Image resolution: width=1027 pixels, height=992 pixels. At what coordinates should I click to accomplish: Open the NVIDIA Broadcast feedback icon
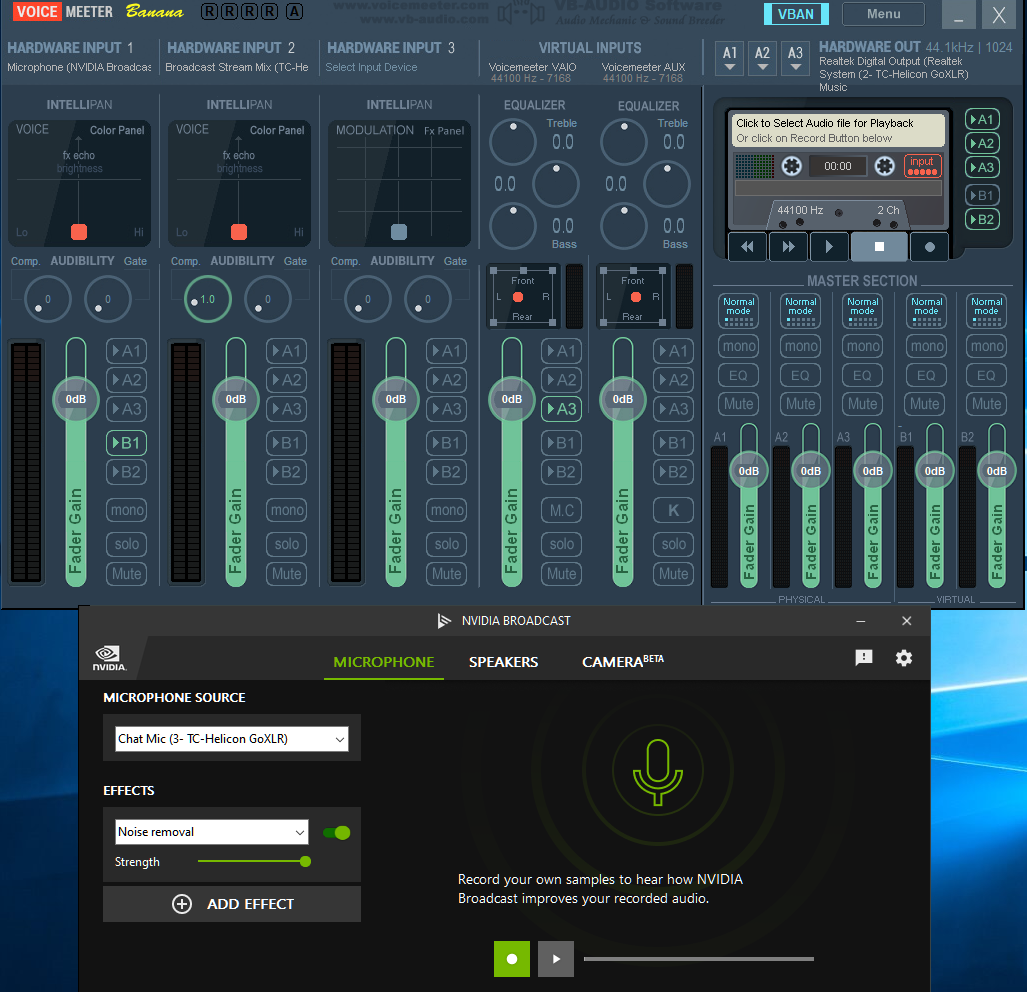[x=864, y=657]
